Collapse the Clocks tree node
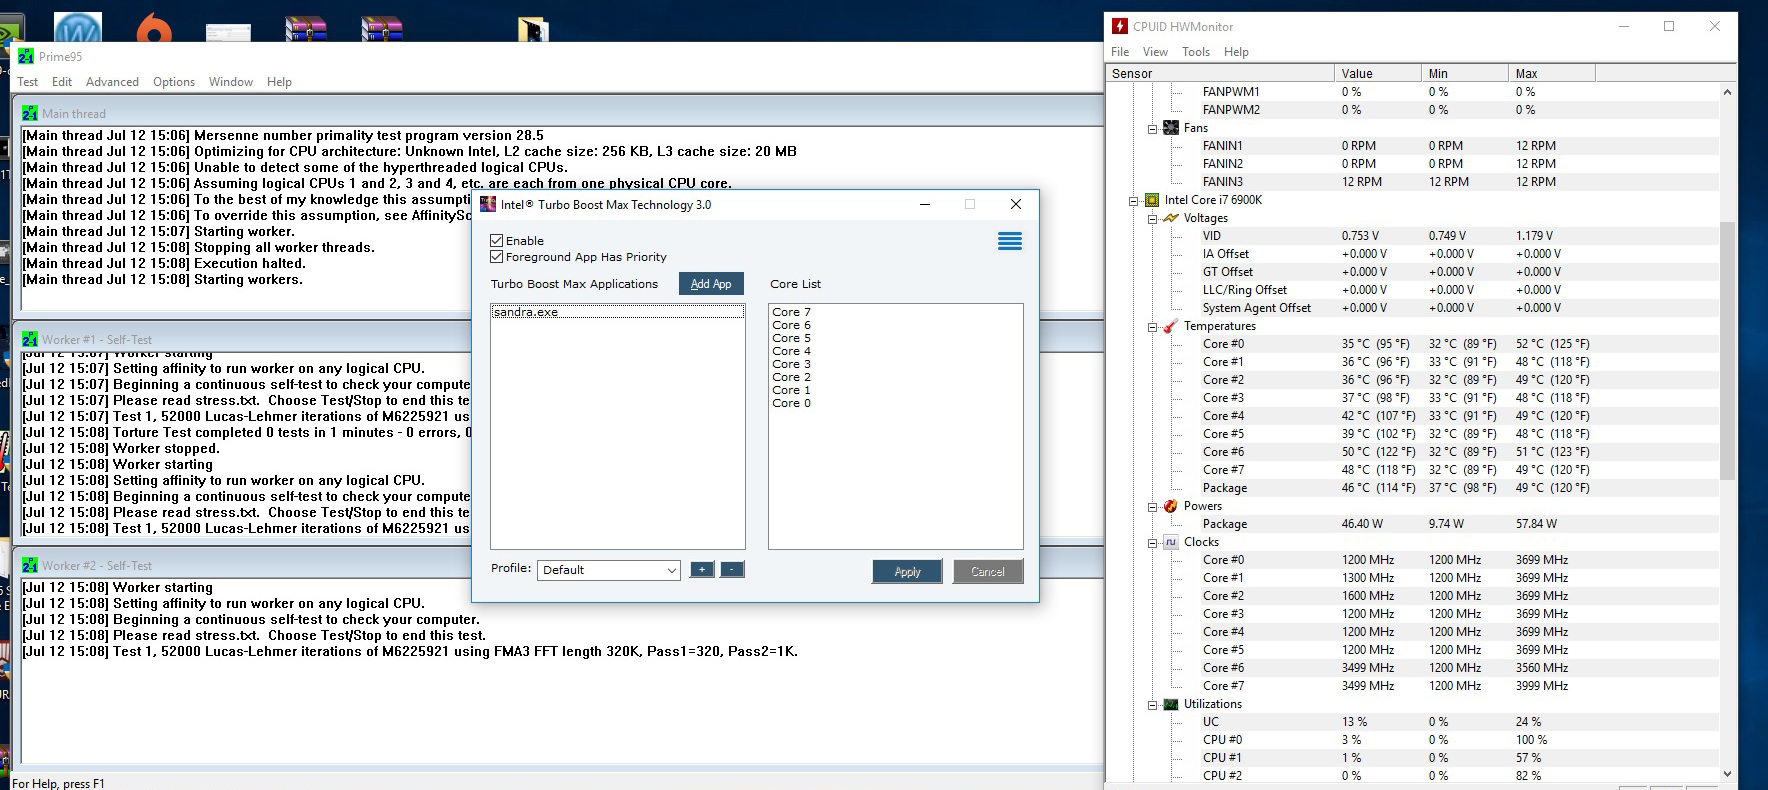The width and height of the screenshot is (1768, 790). (x=1152, y=543)
